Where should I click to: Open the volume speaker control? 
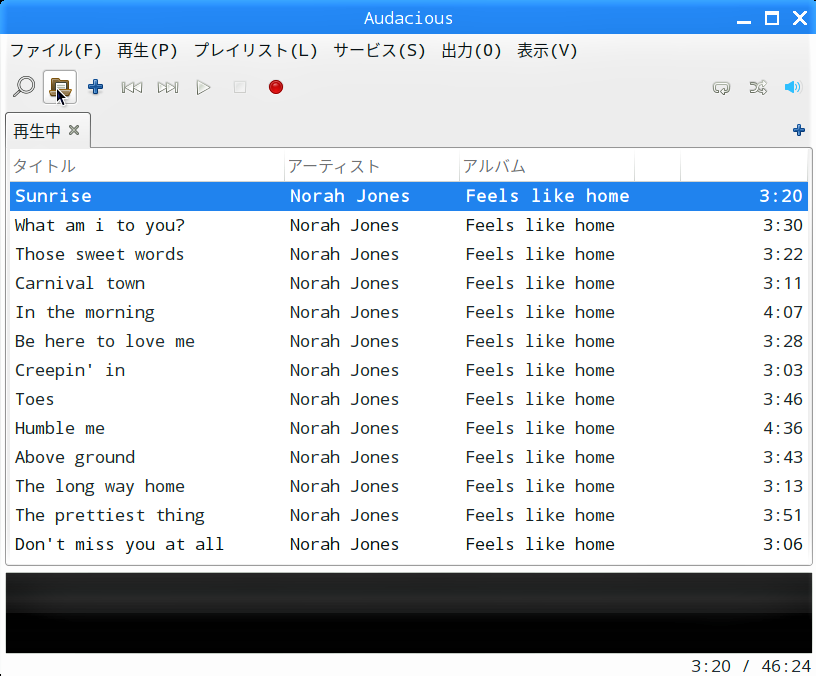[793, 87]
